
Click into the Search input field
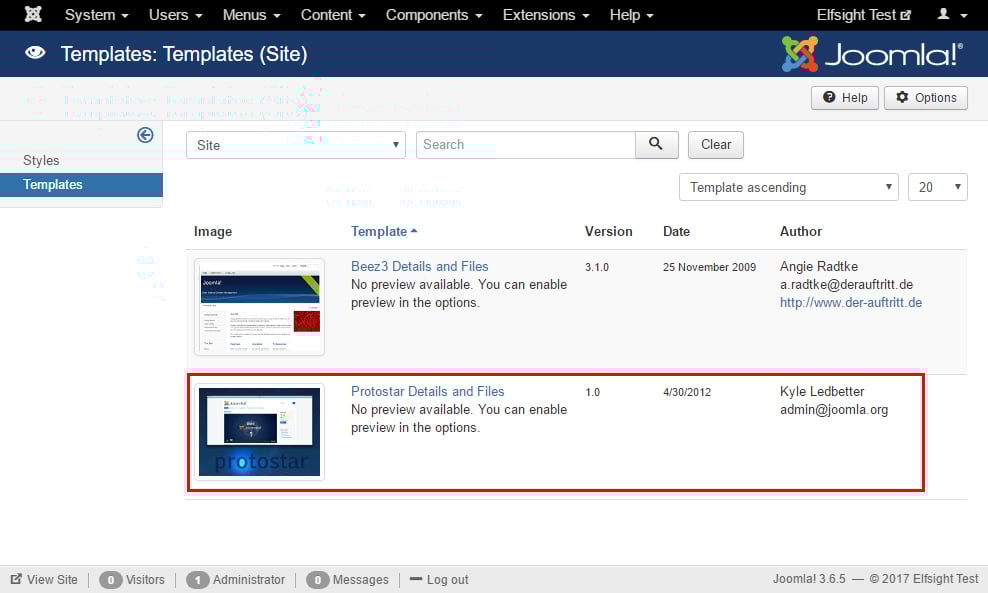point(526,145)
